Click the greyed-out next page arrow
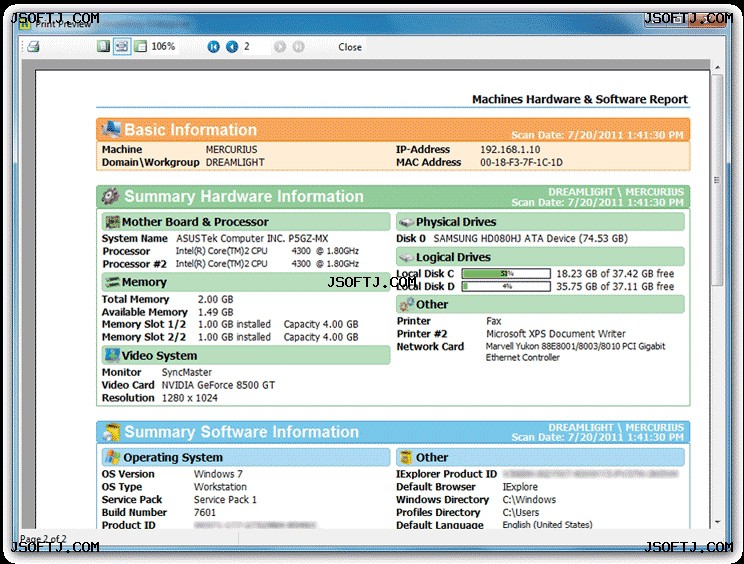Viewport: 744px width, 564px height. [x=280, y=46]
